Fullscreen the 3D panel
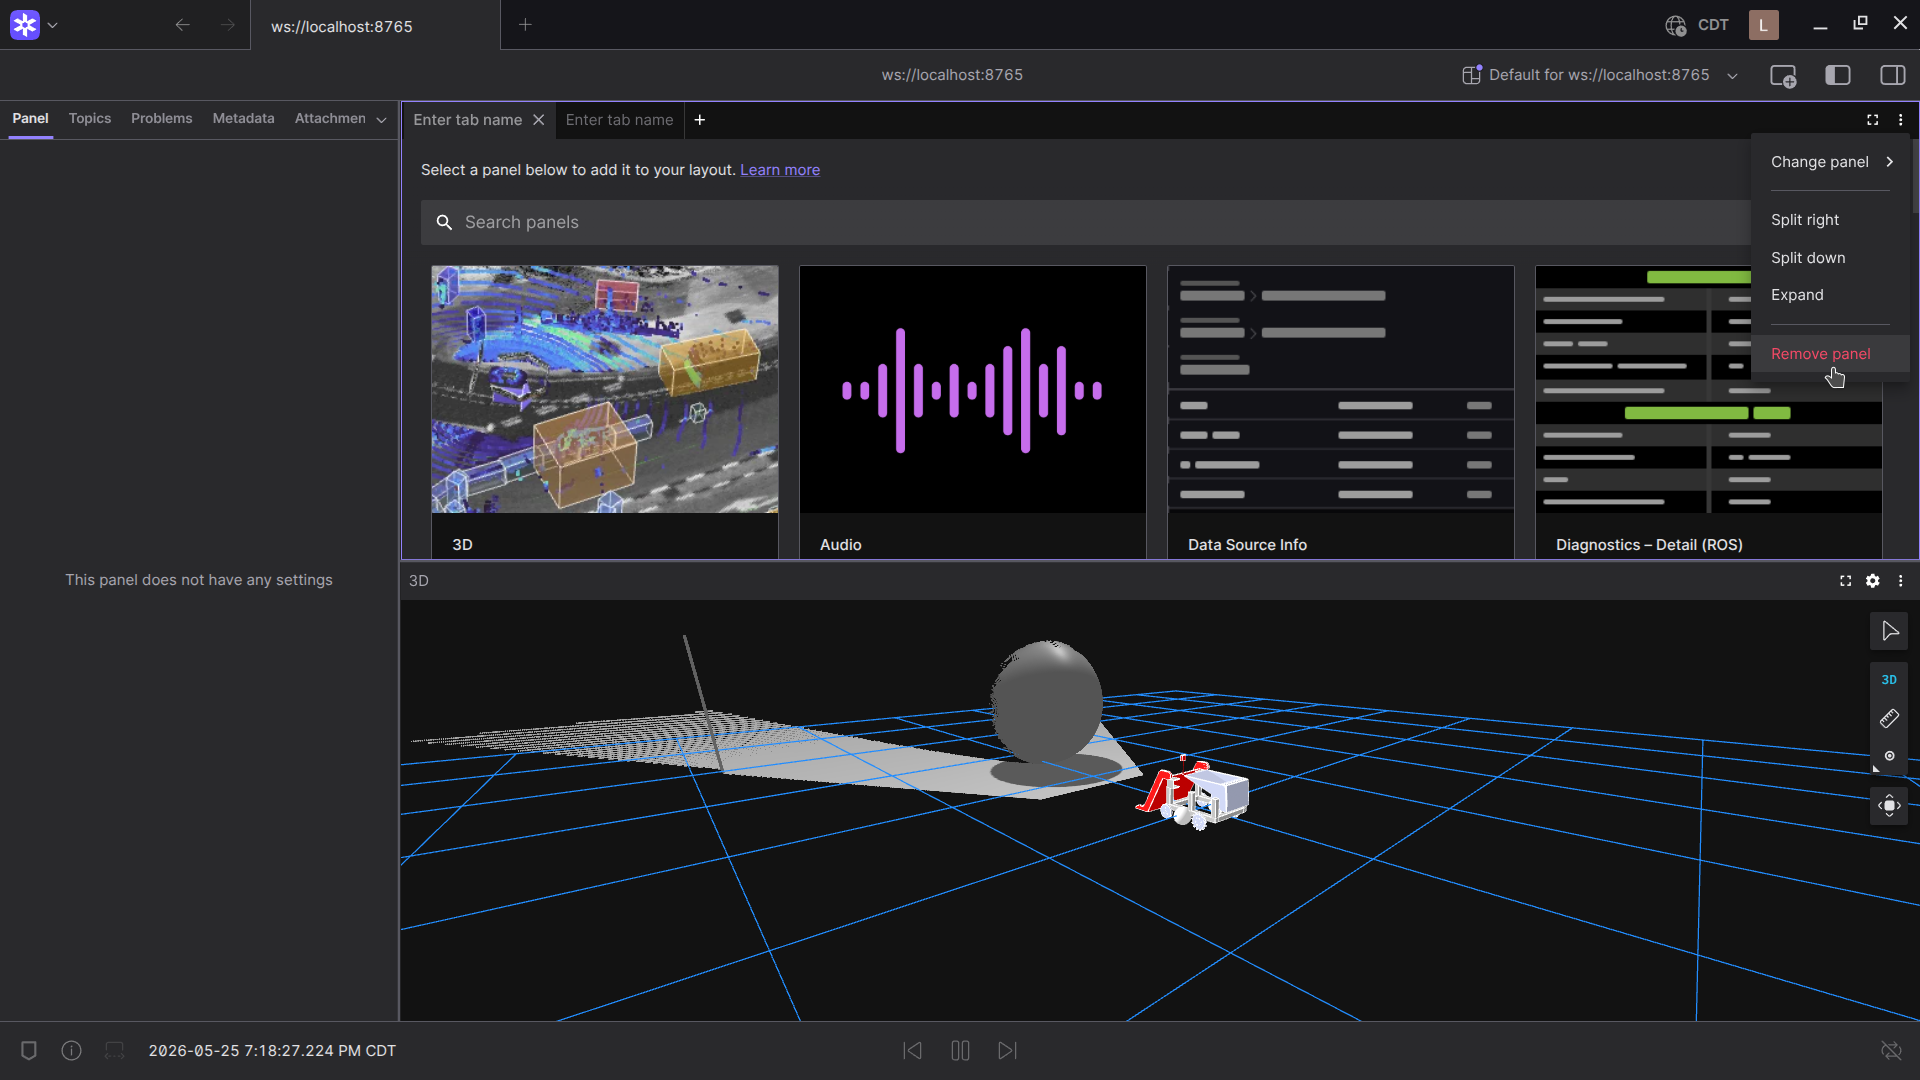The image size is (1920, 1080). coord(1846,581)
